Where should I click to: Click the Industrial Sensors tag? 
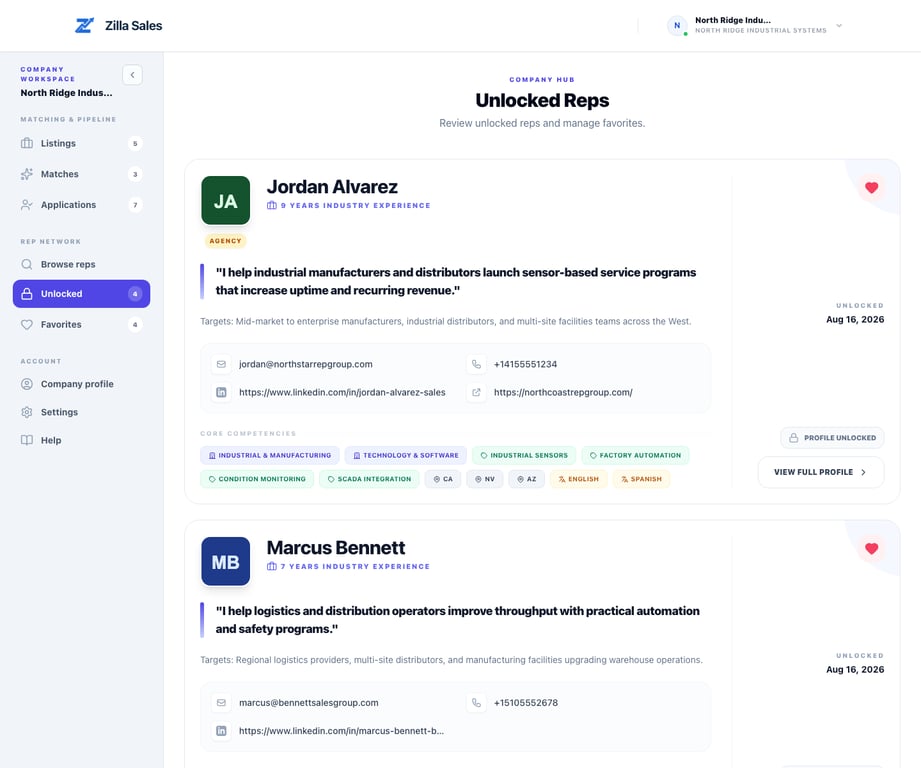click(x=524, y=455)
